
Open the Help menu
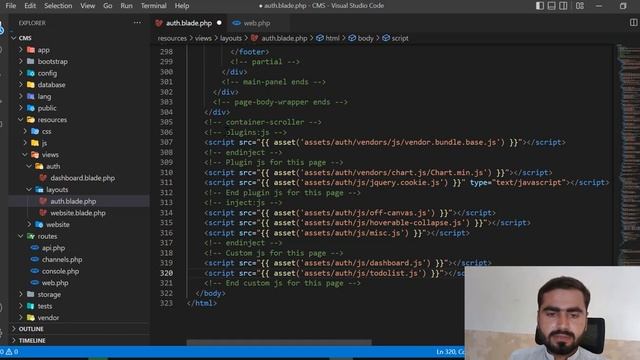182,6
